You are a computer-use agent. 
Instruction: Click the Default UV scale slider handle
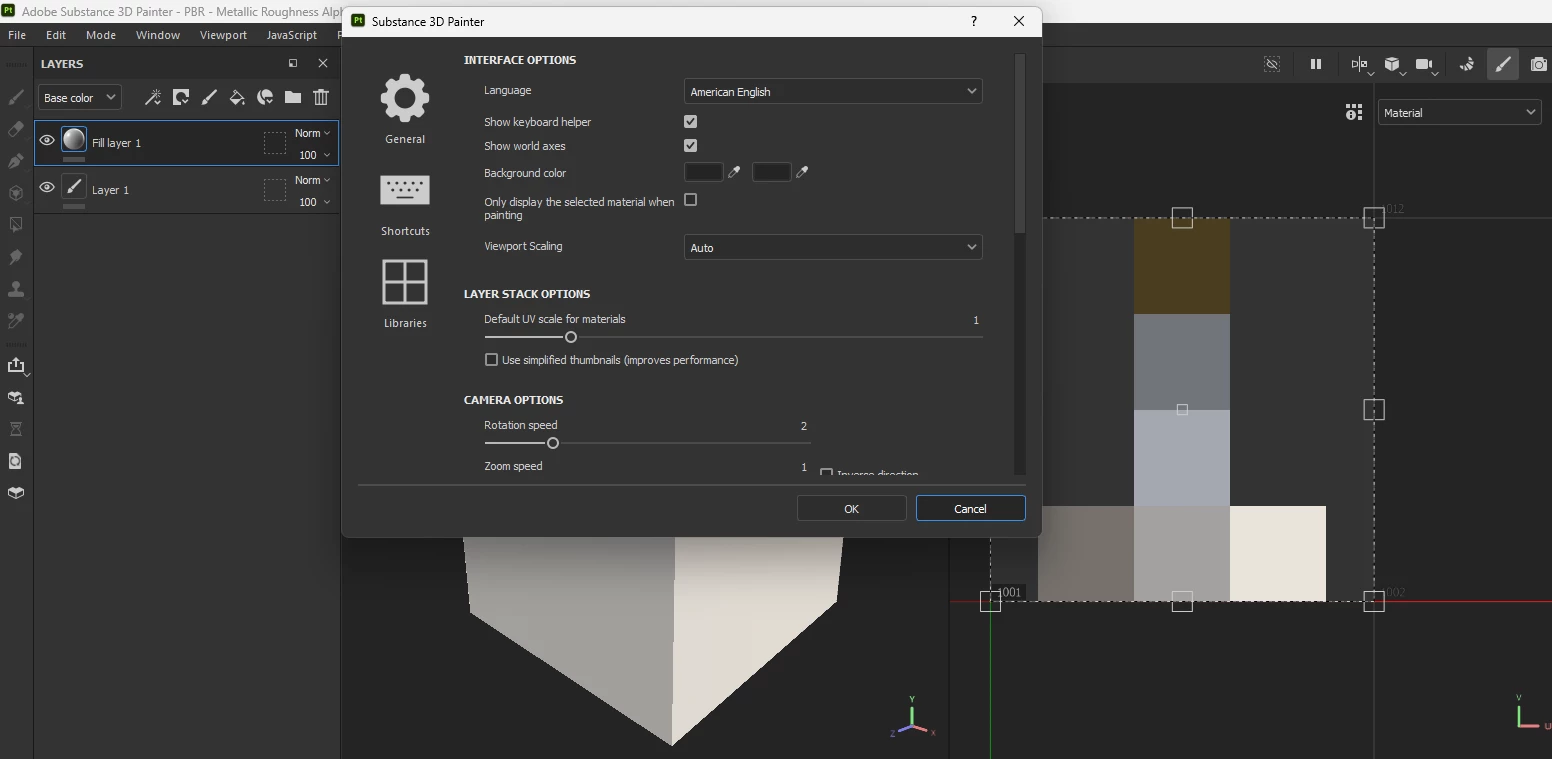pyautogui.click(x=571, y=337)
